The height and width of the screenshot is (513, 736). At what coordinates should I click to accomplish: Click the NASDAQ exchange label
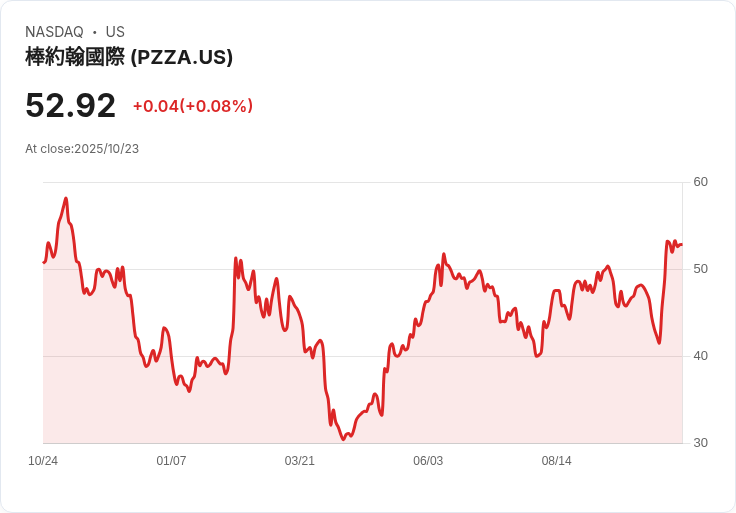(54, 32)
